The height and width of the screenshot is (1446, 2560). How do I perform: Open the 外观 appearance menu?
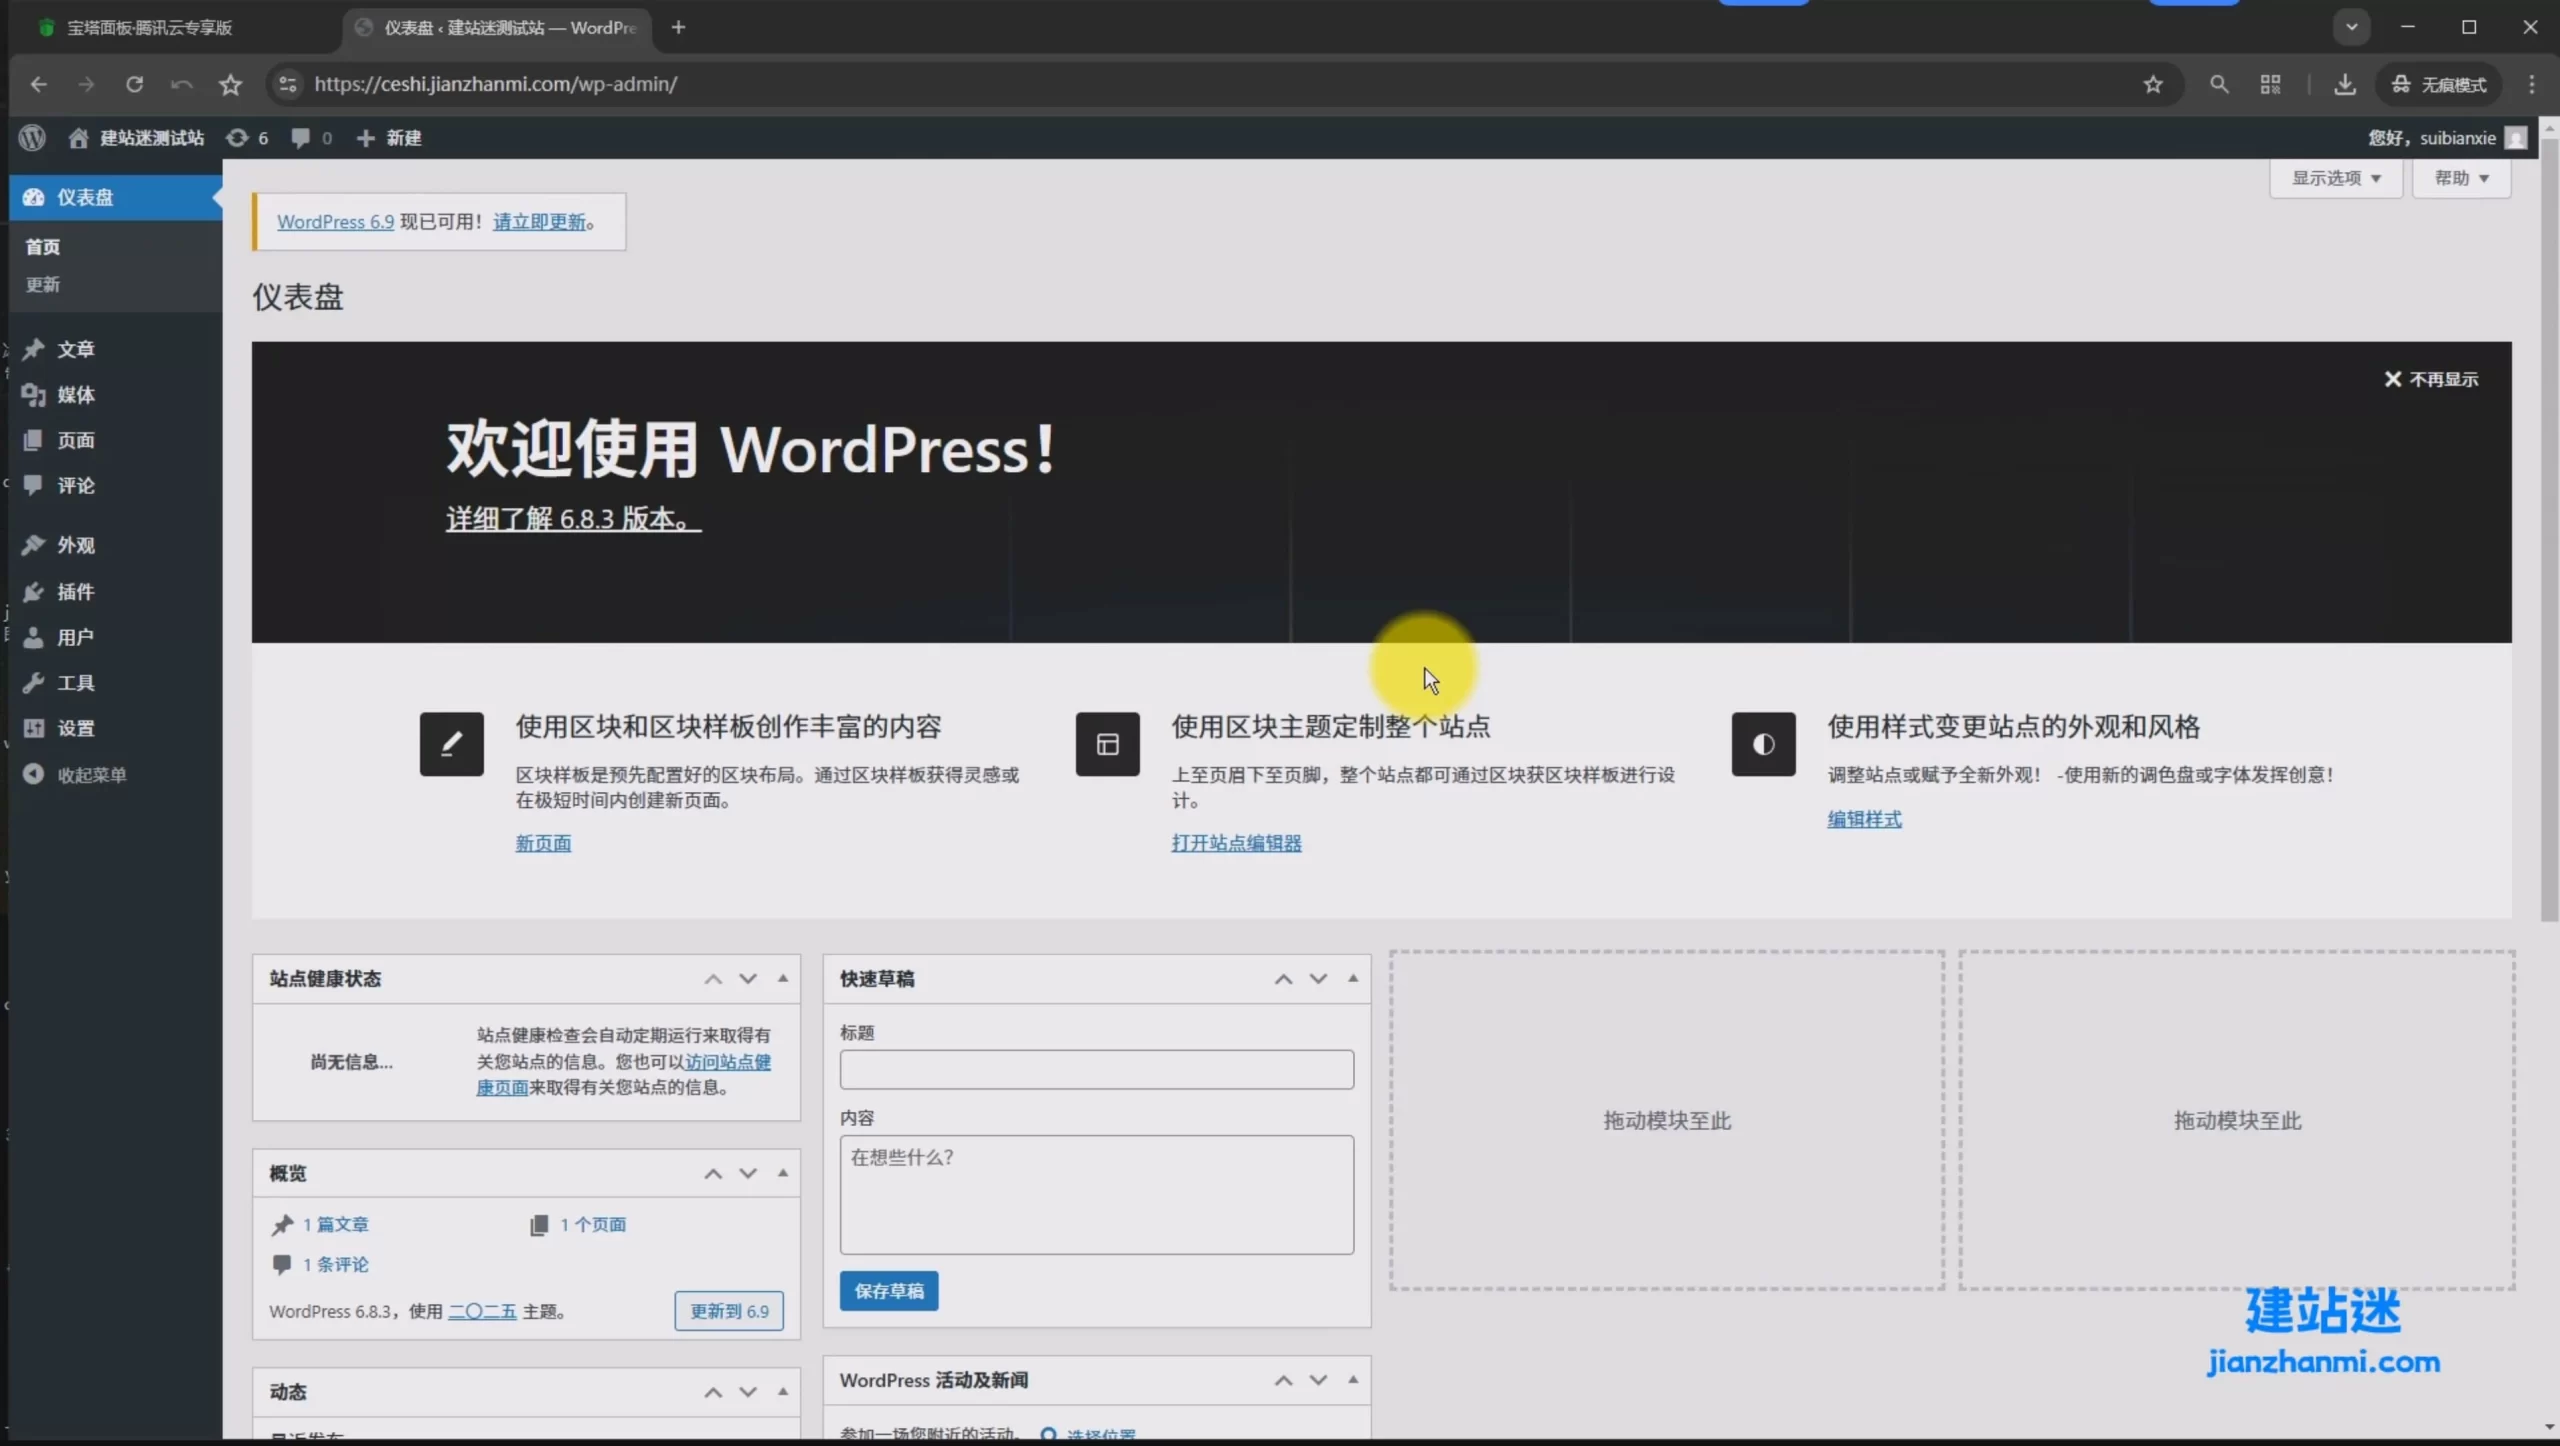[x=75, y=545]
